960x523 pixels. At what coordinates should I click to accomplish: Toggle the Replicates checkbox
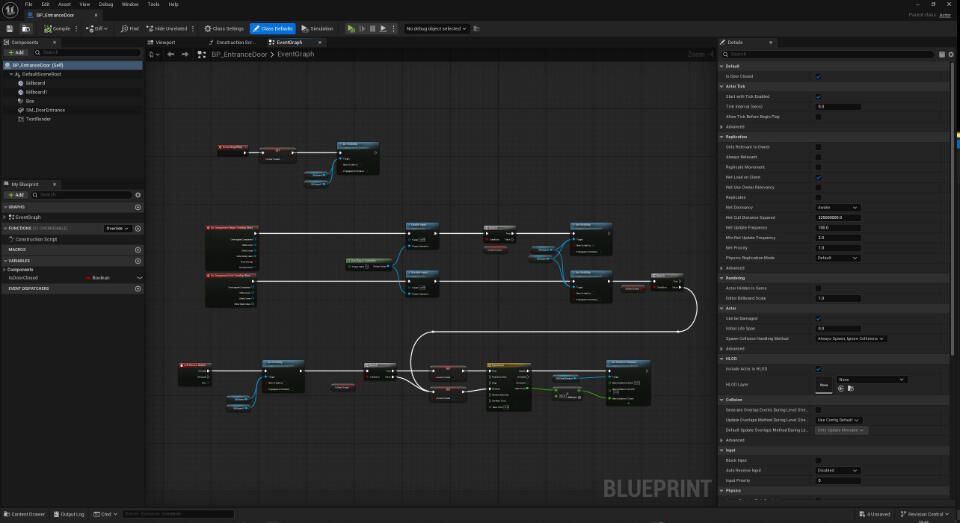[819, 197]
